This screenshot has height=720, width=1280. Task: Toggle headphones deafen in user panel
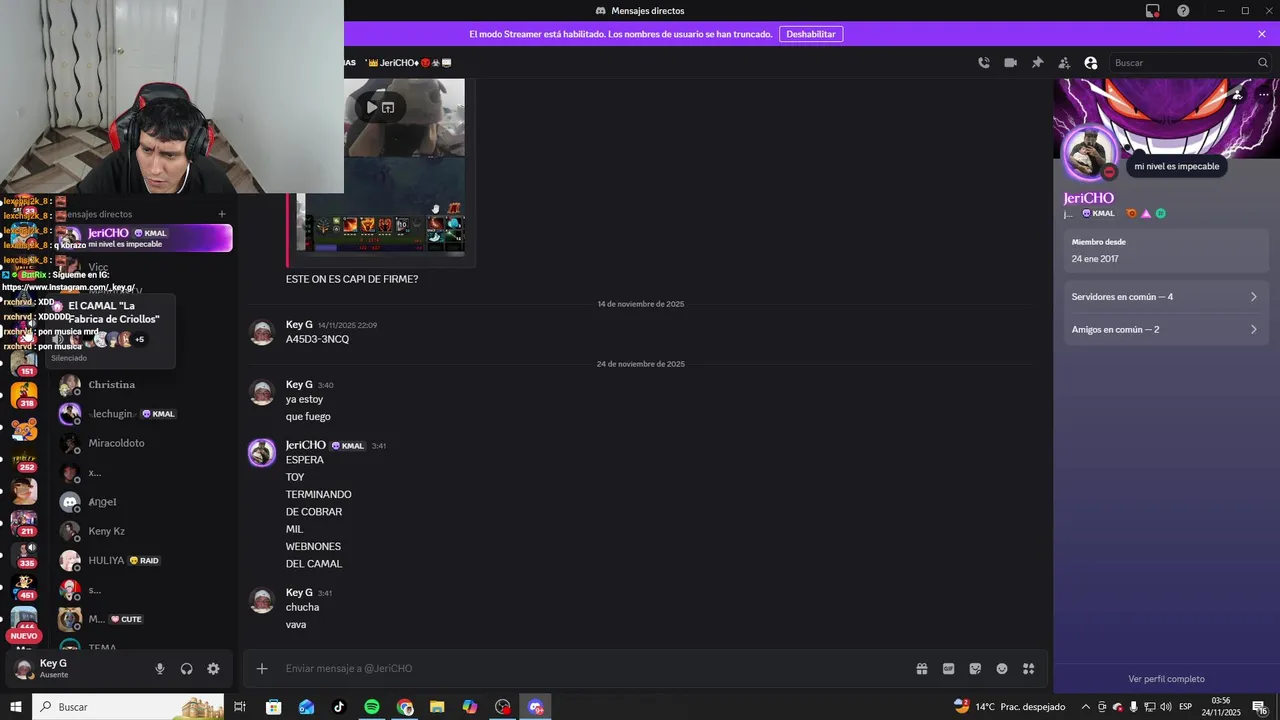[186, 669]
